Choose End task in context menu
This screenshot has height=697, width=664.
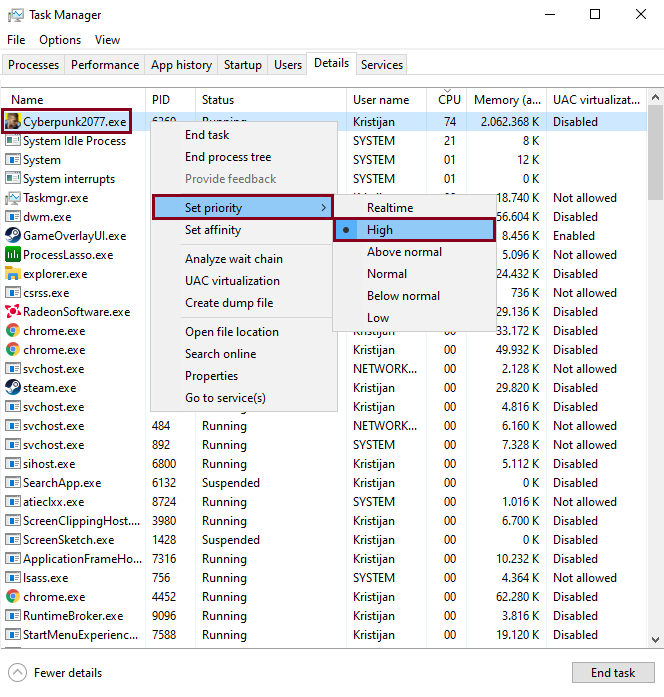pyautogui.click(x=244, y=135)
